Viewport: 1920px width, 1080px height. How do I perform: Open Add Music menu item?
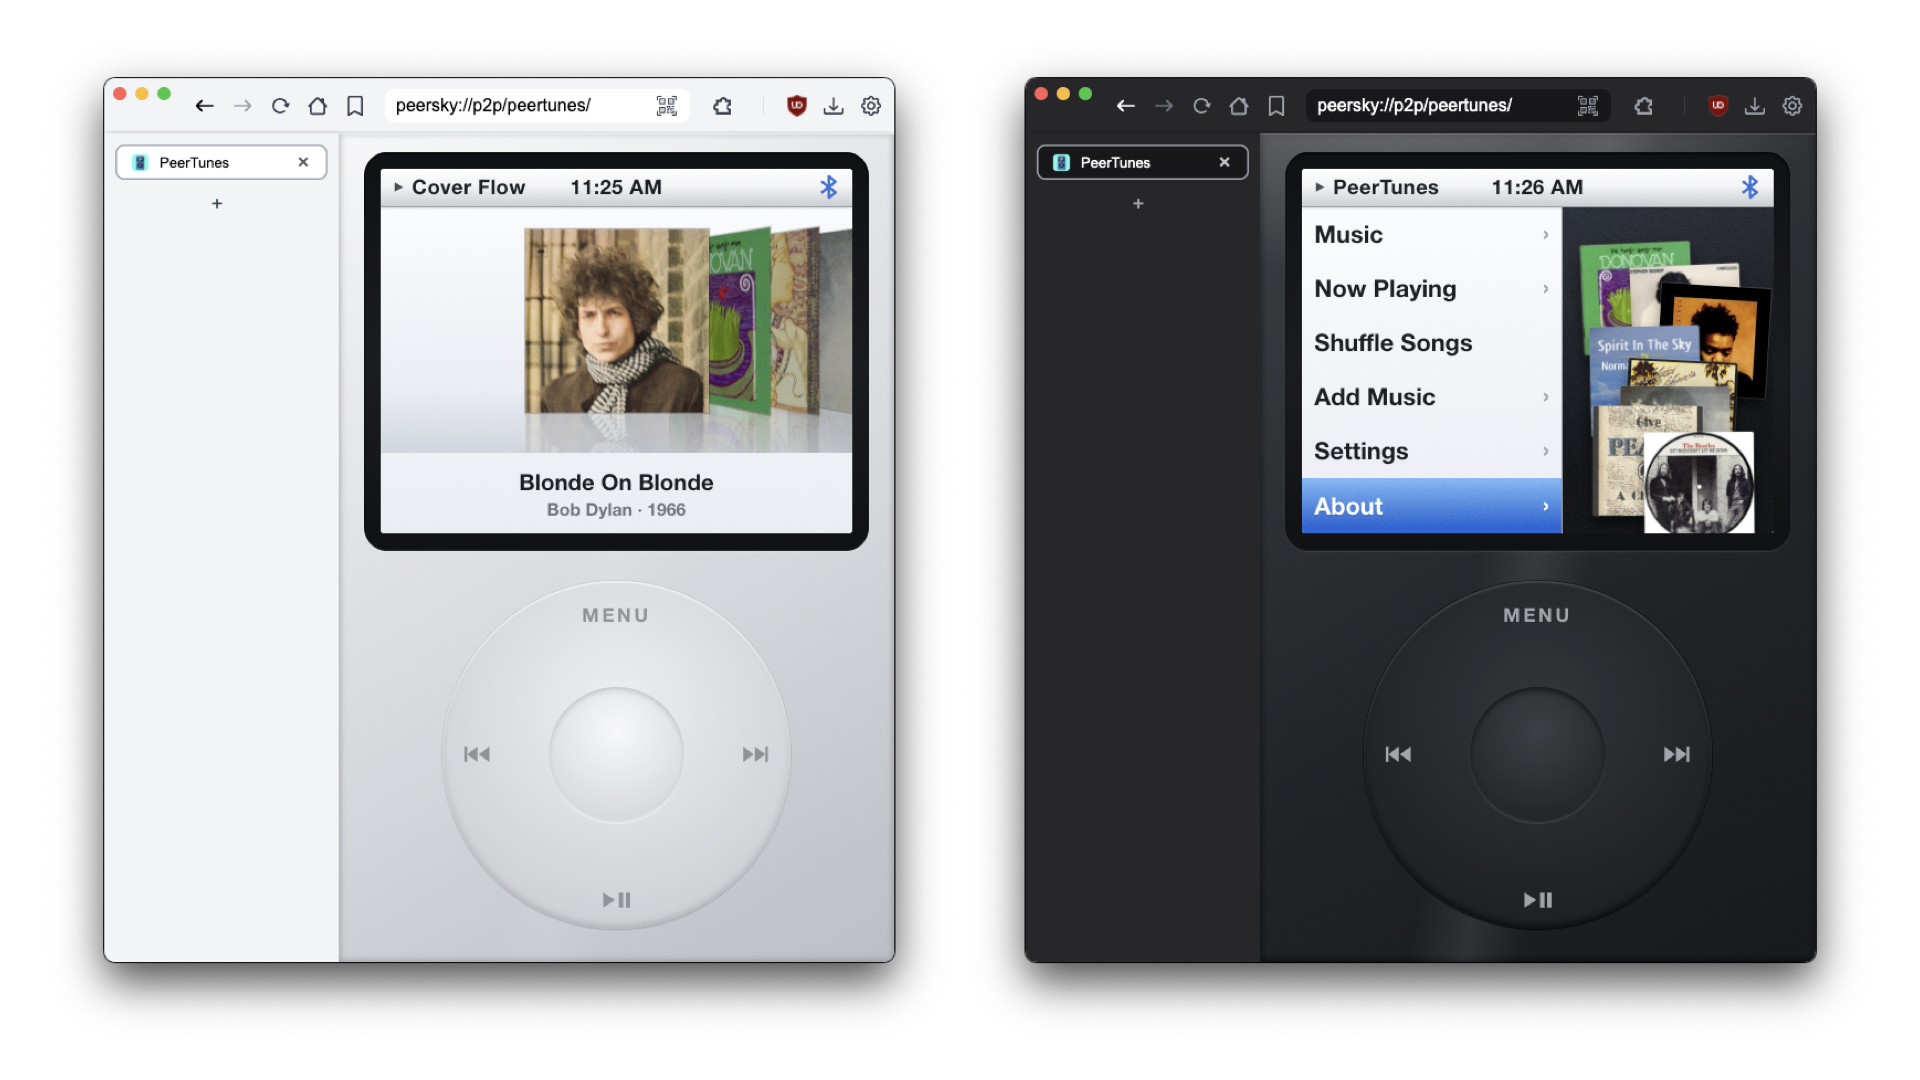pos(1432,397)
